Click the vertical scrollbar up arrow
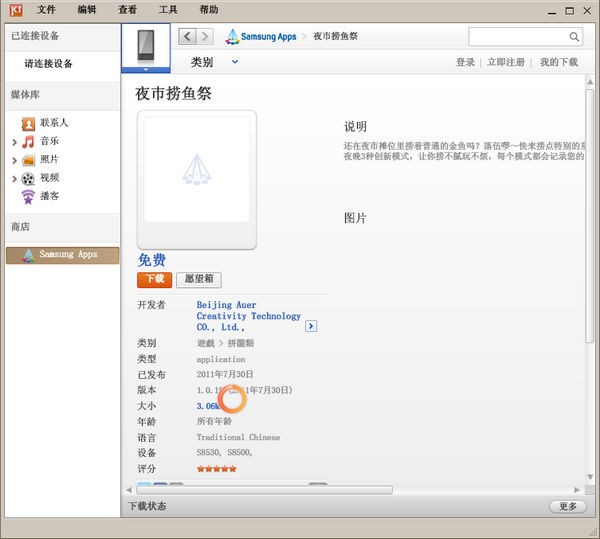 (x=590, y=81)
